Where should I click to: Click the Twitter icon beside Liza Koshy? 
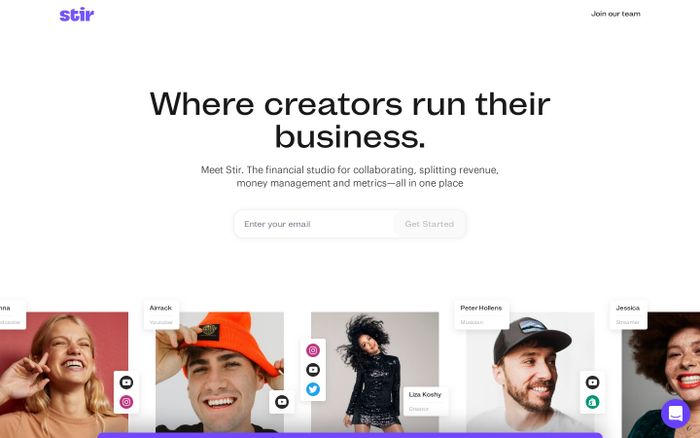click(313, 389)
